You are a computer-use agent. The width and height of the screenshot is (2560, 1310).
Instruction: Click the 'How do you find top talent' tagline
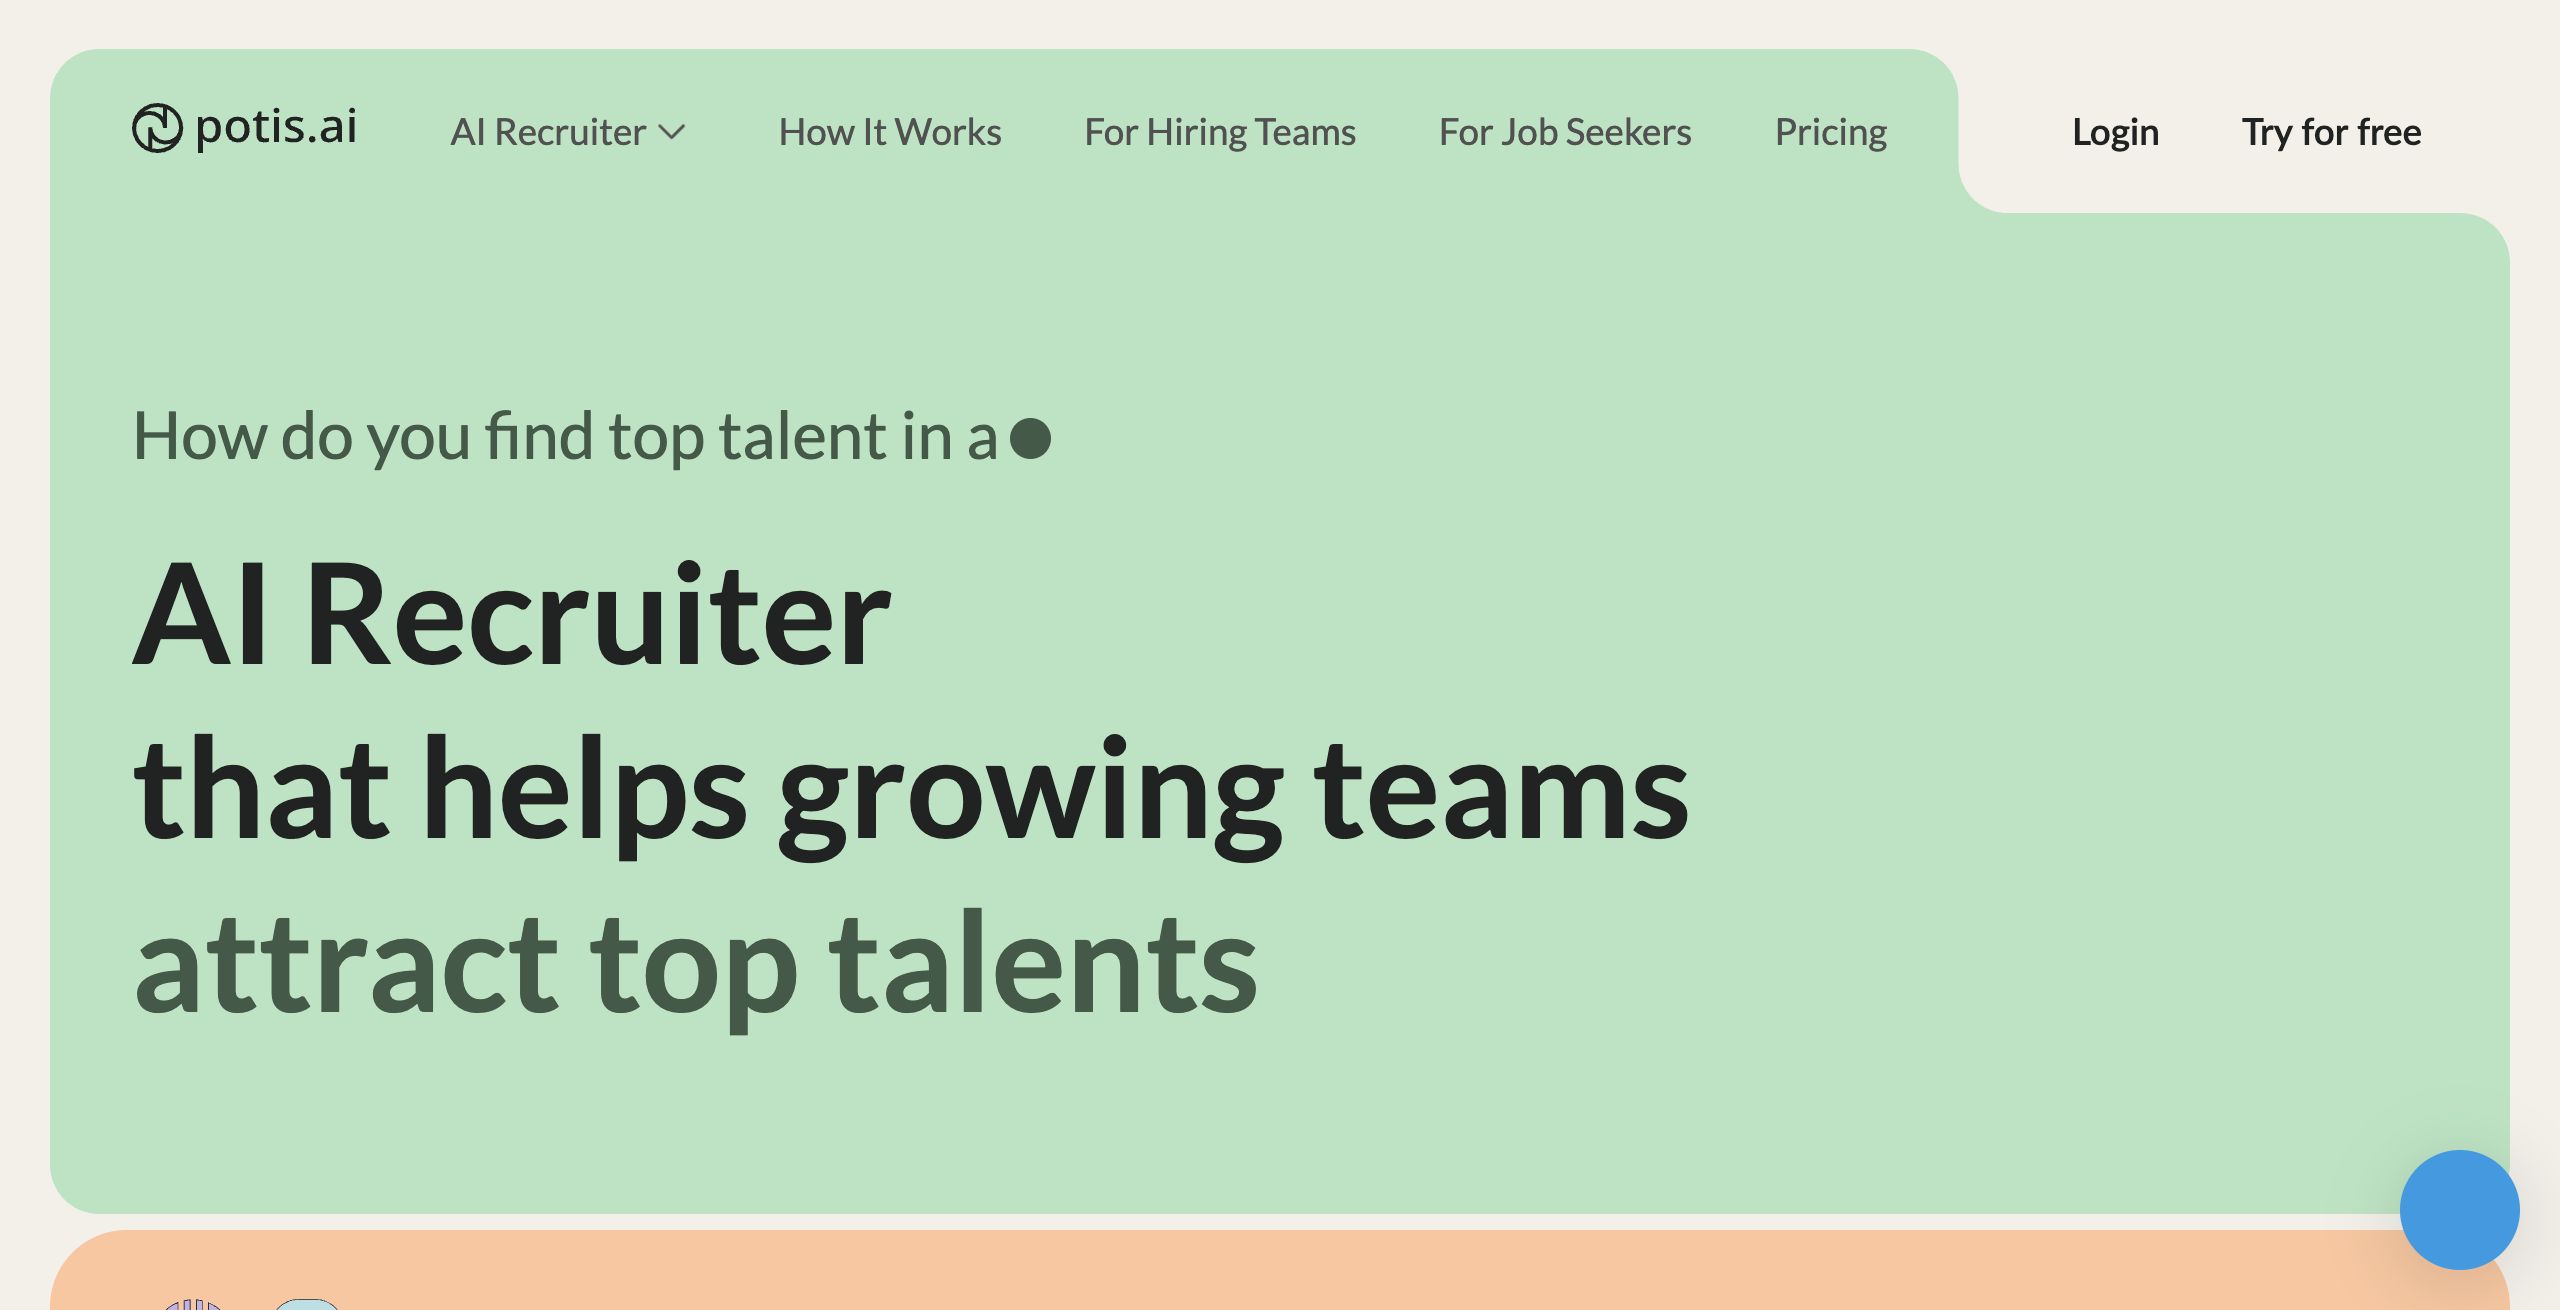tap(565, 437)
